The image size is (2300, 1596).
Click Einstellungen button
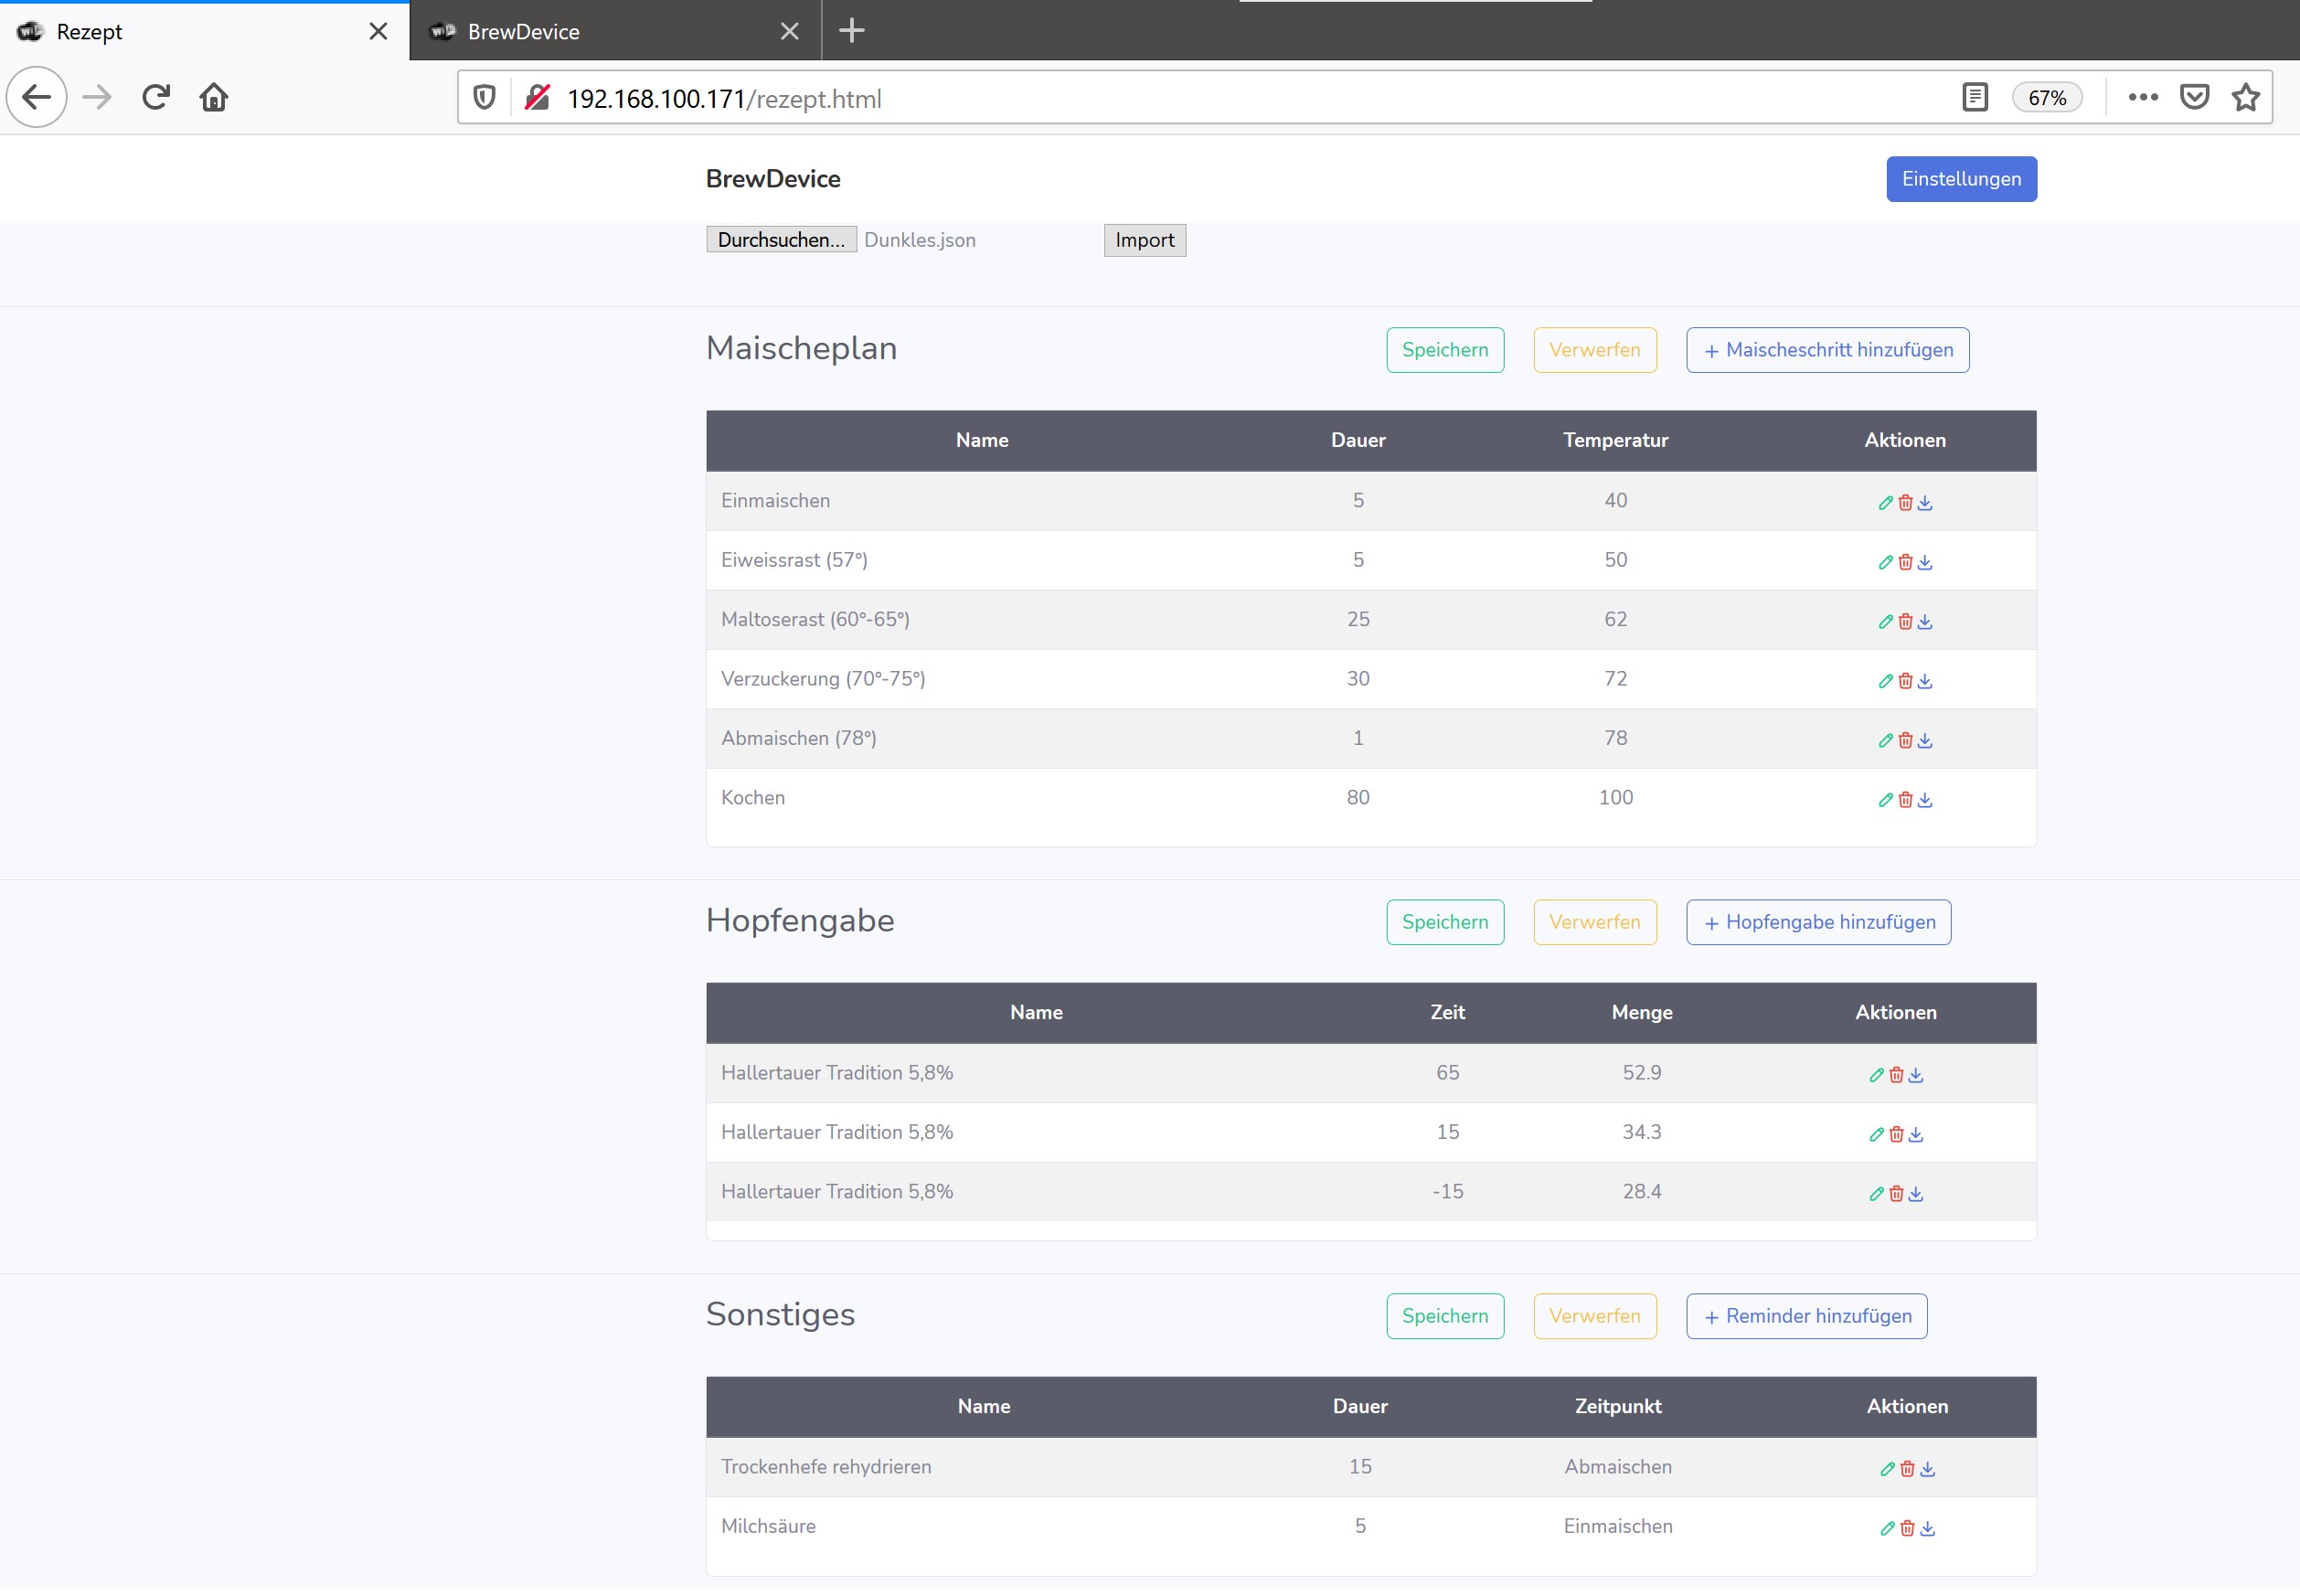[x=1960, y=179]
